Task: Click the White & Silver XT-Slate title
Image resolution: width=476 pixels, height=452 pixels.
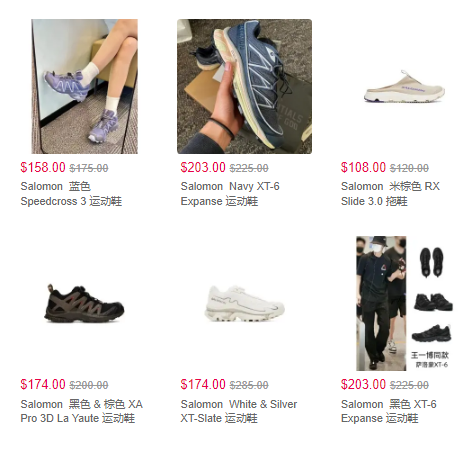Action: tap(239, 411)
